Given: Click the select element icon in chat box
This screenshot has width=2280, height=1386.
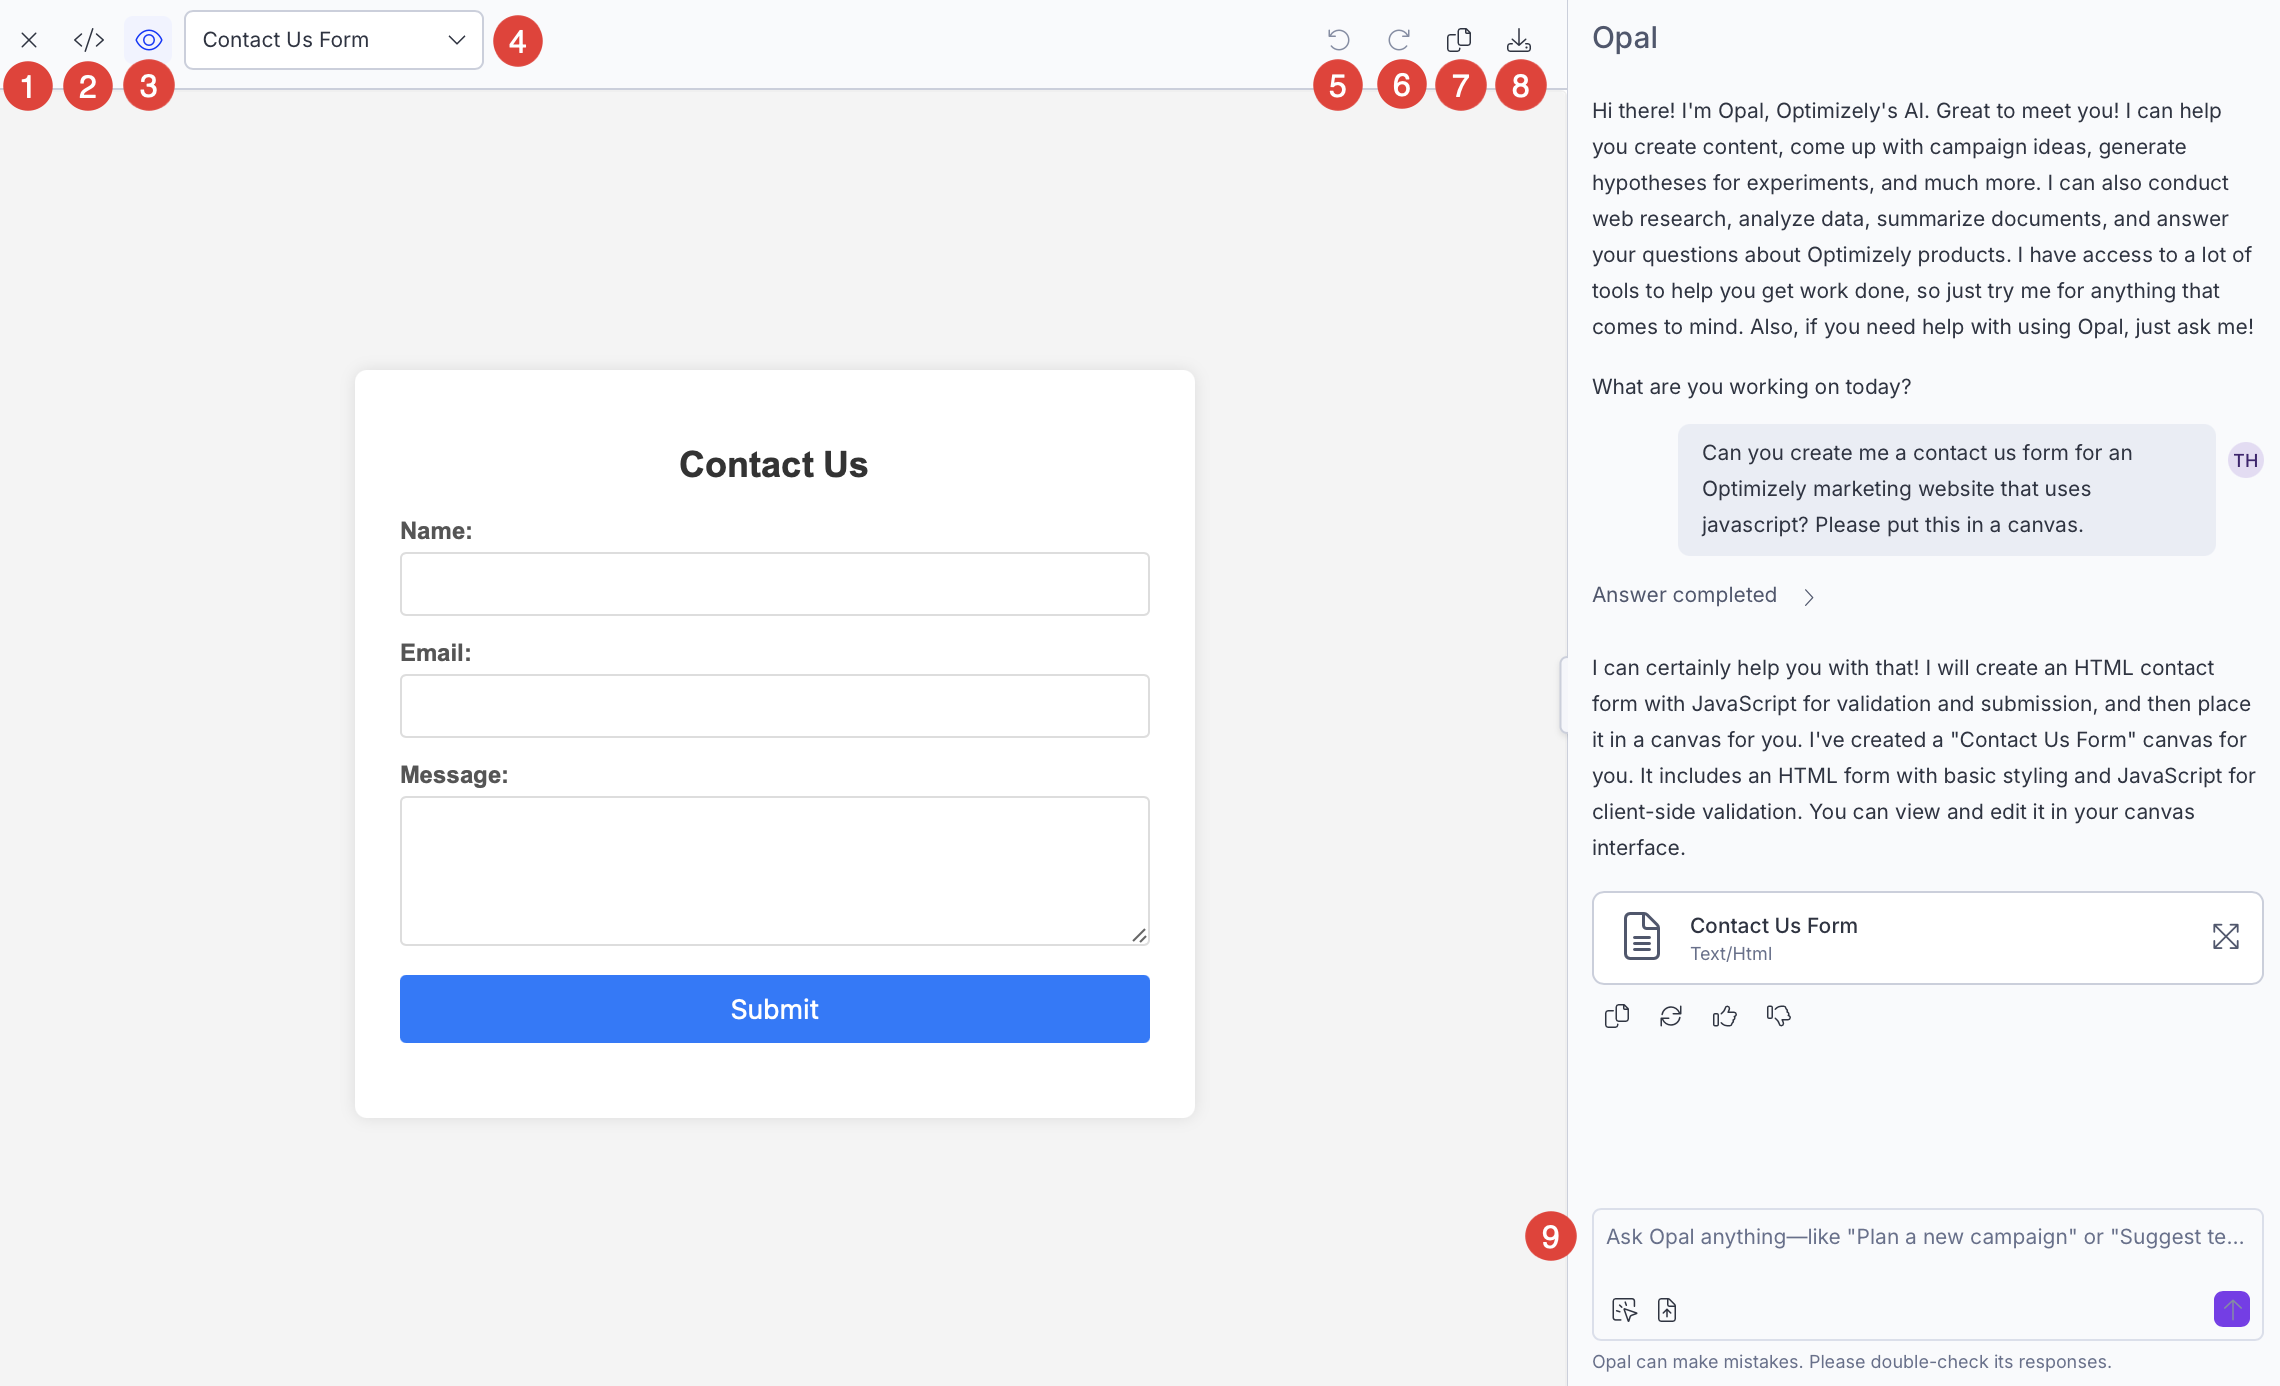Looking at the screenshot, I should point(1624,1310).
